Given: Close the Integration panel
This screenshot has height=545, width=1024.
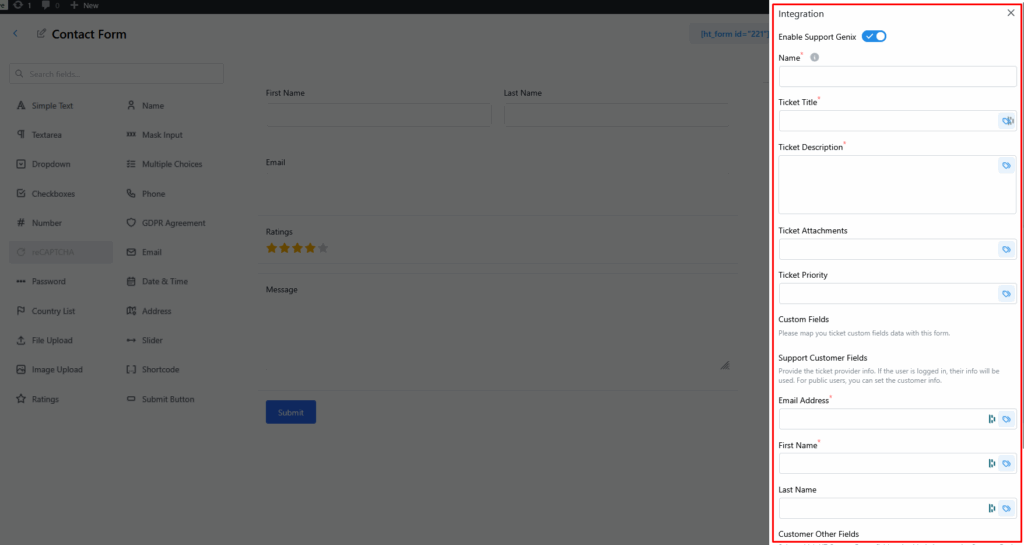Looking at the screenshot, I should tap(1010, 13).
